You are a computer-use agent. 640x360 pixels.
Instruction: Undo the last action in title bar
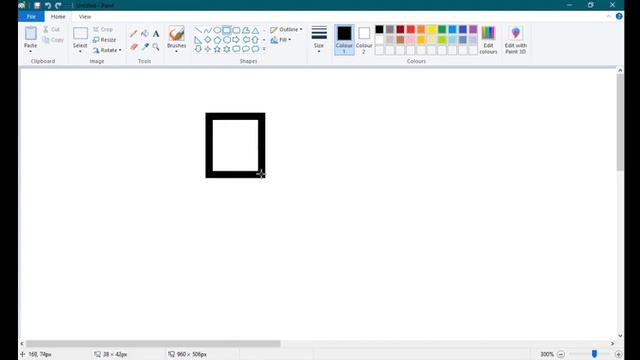pos(48,5)
